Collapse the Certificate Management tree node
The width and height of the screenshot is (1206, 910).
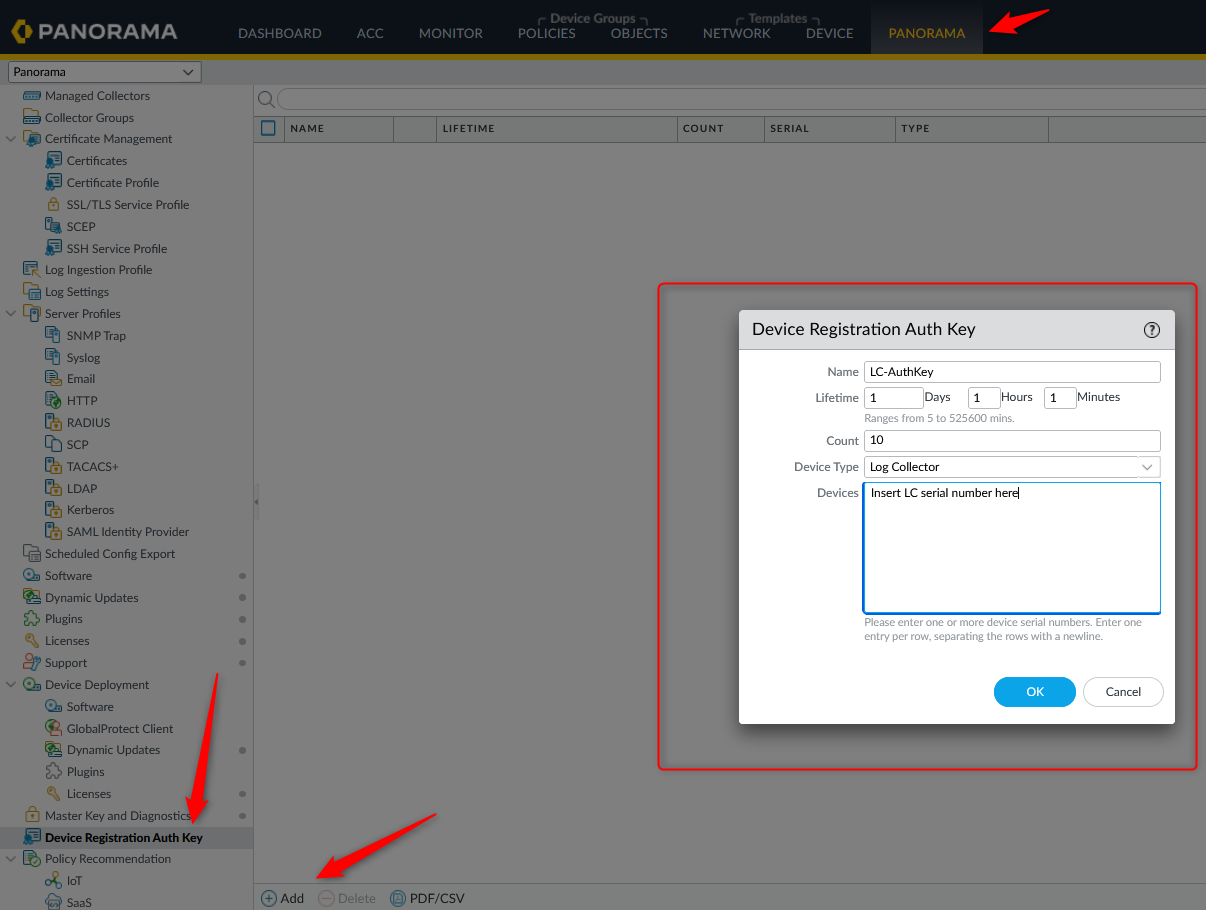coord(11,139)
